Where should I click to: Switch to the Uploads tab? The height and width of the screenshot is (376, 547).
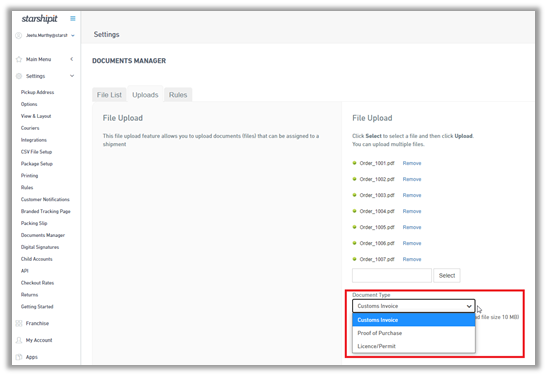click(x=145, y=95)
